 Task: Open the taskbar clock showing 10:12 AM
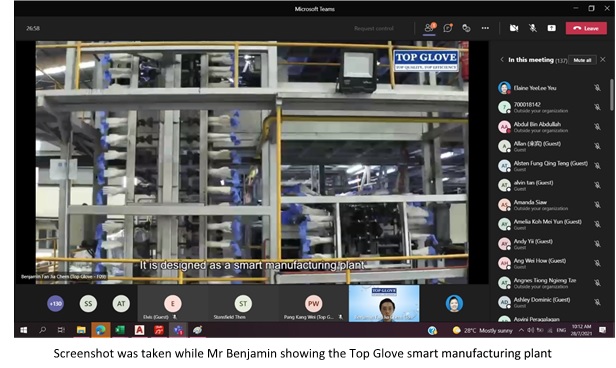coord(581,330)
